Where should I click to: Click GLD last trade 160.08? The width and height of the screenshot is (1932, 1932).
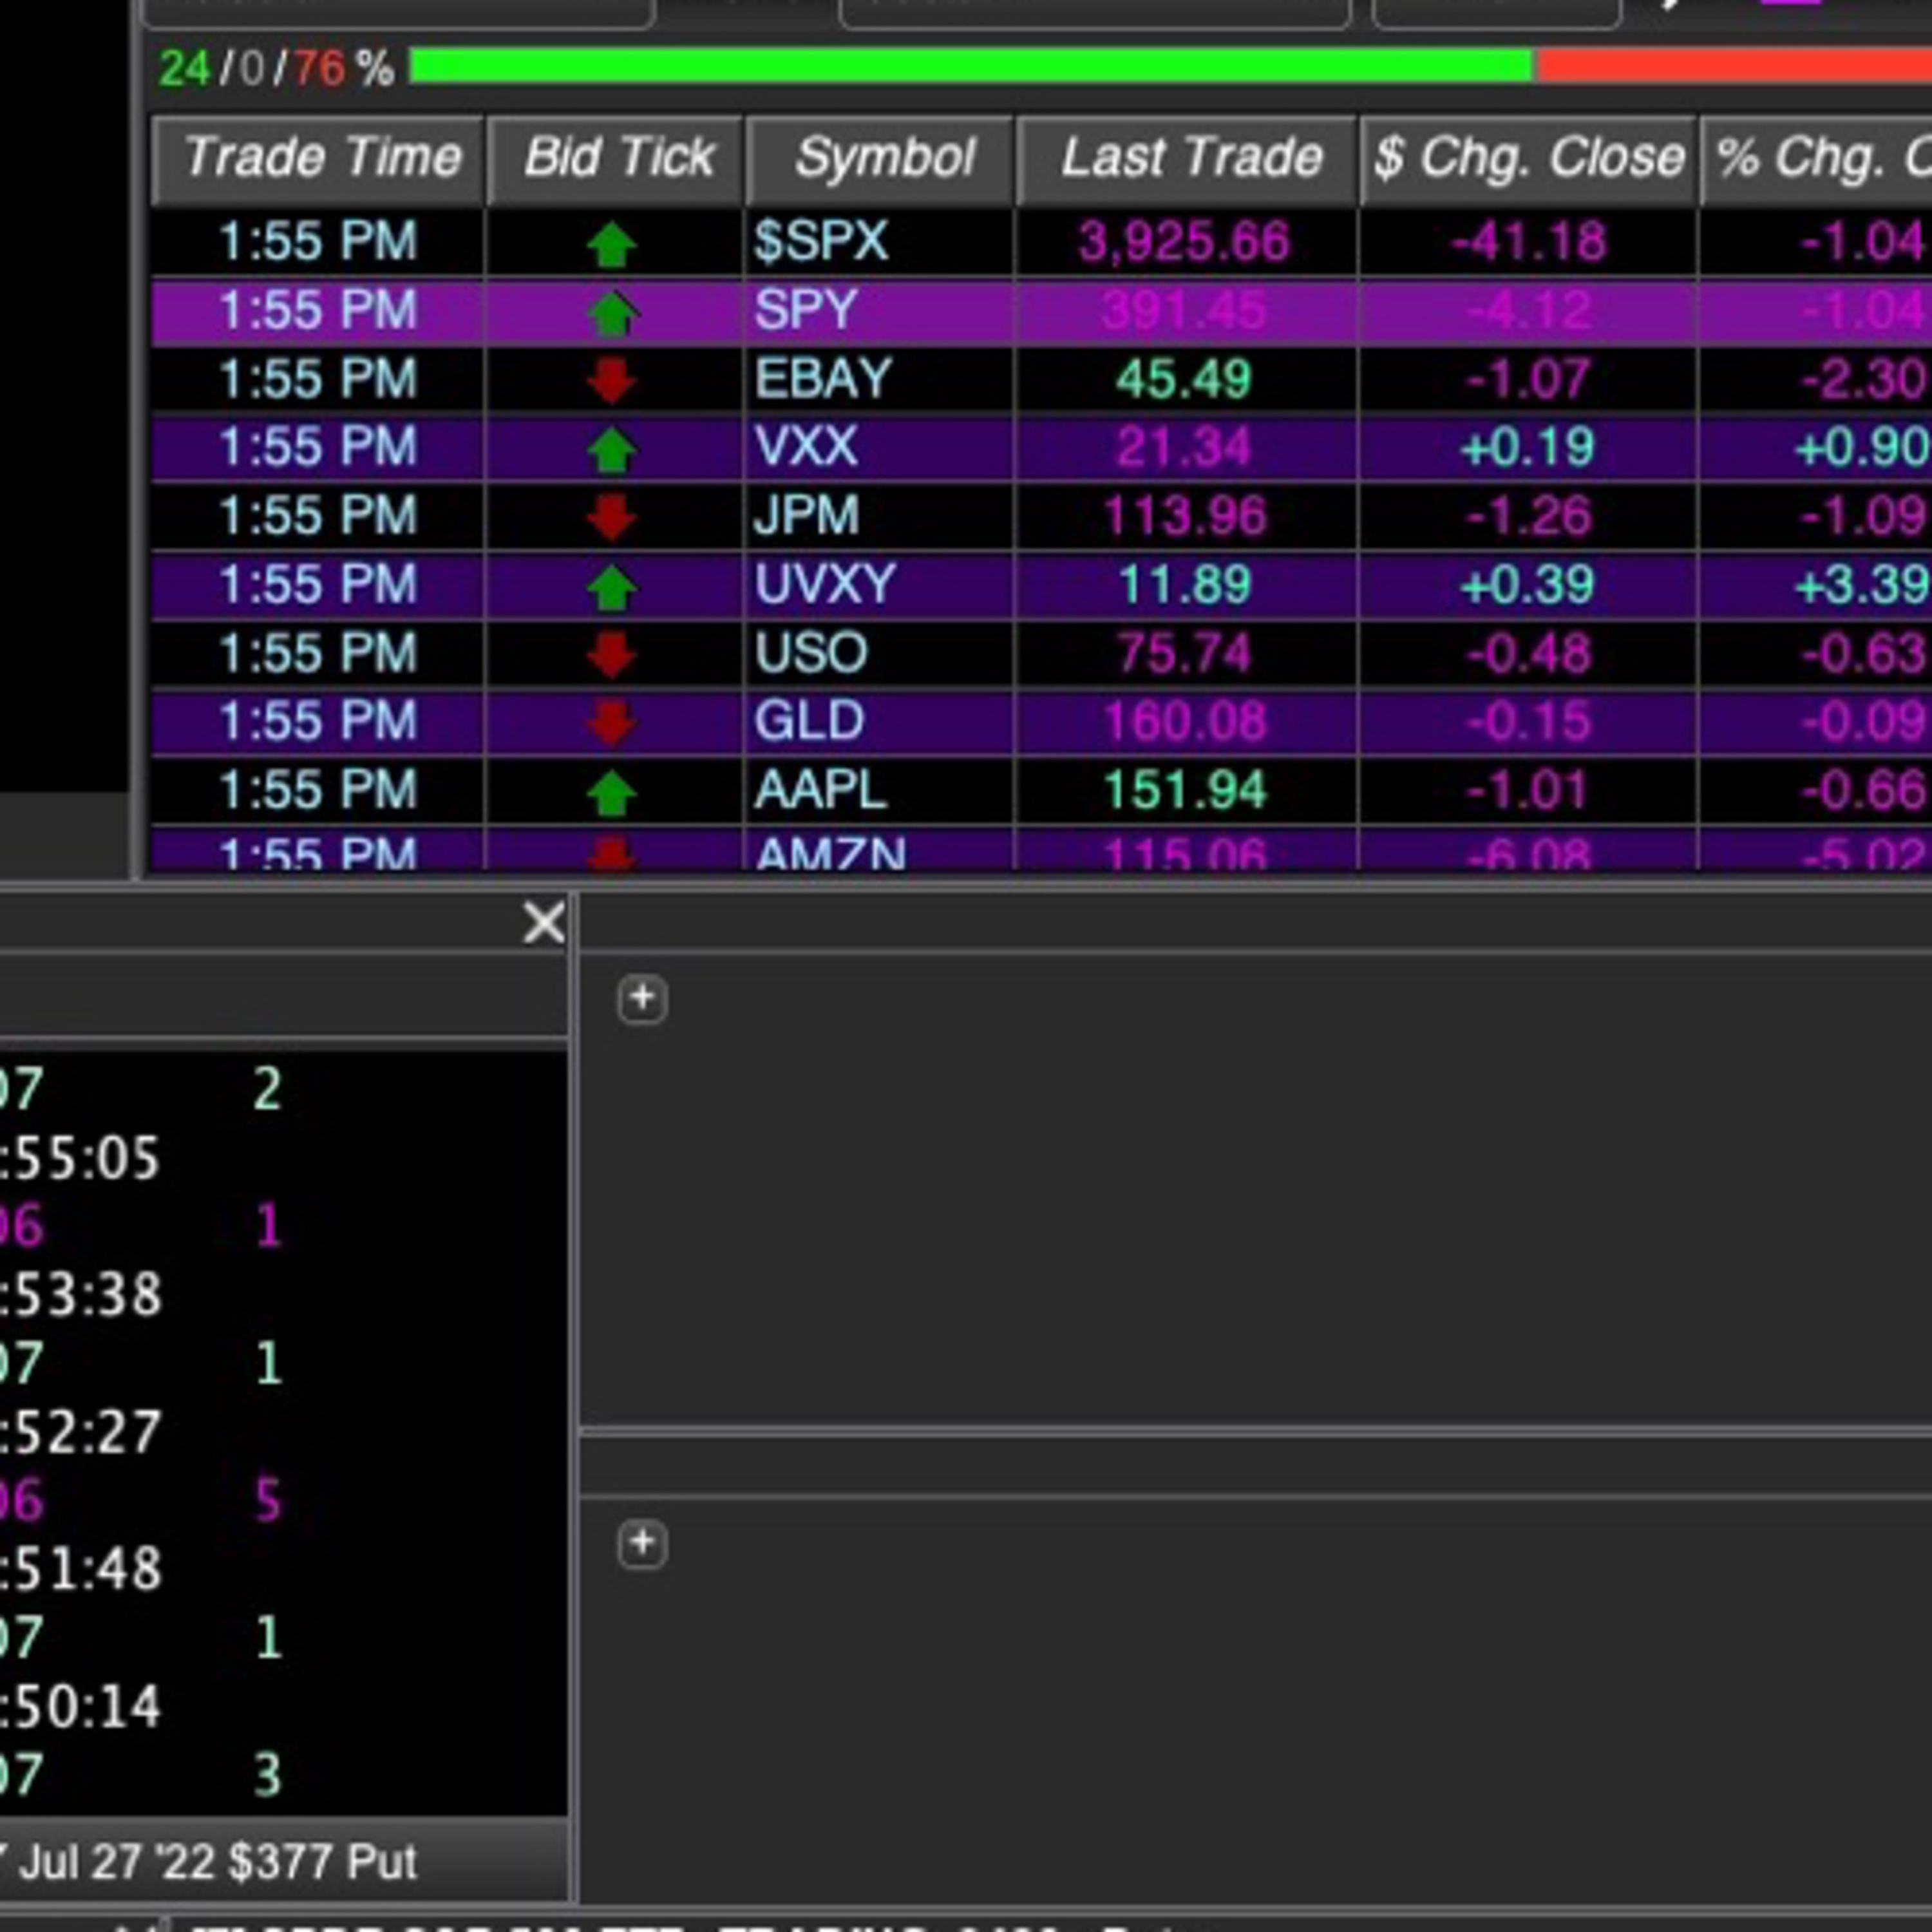pyautogui.click(x=1184, y=721)
